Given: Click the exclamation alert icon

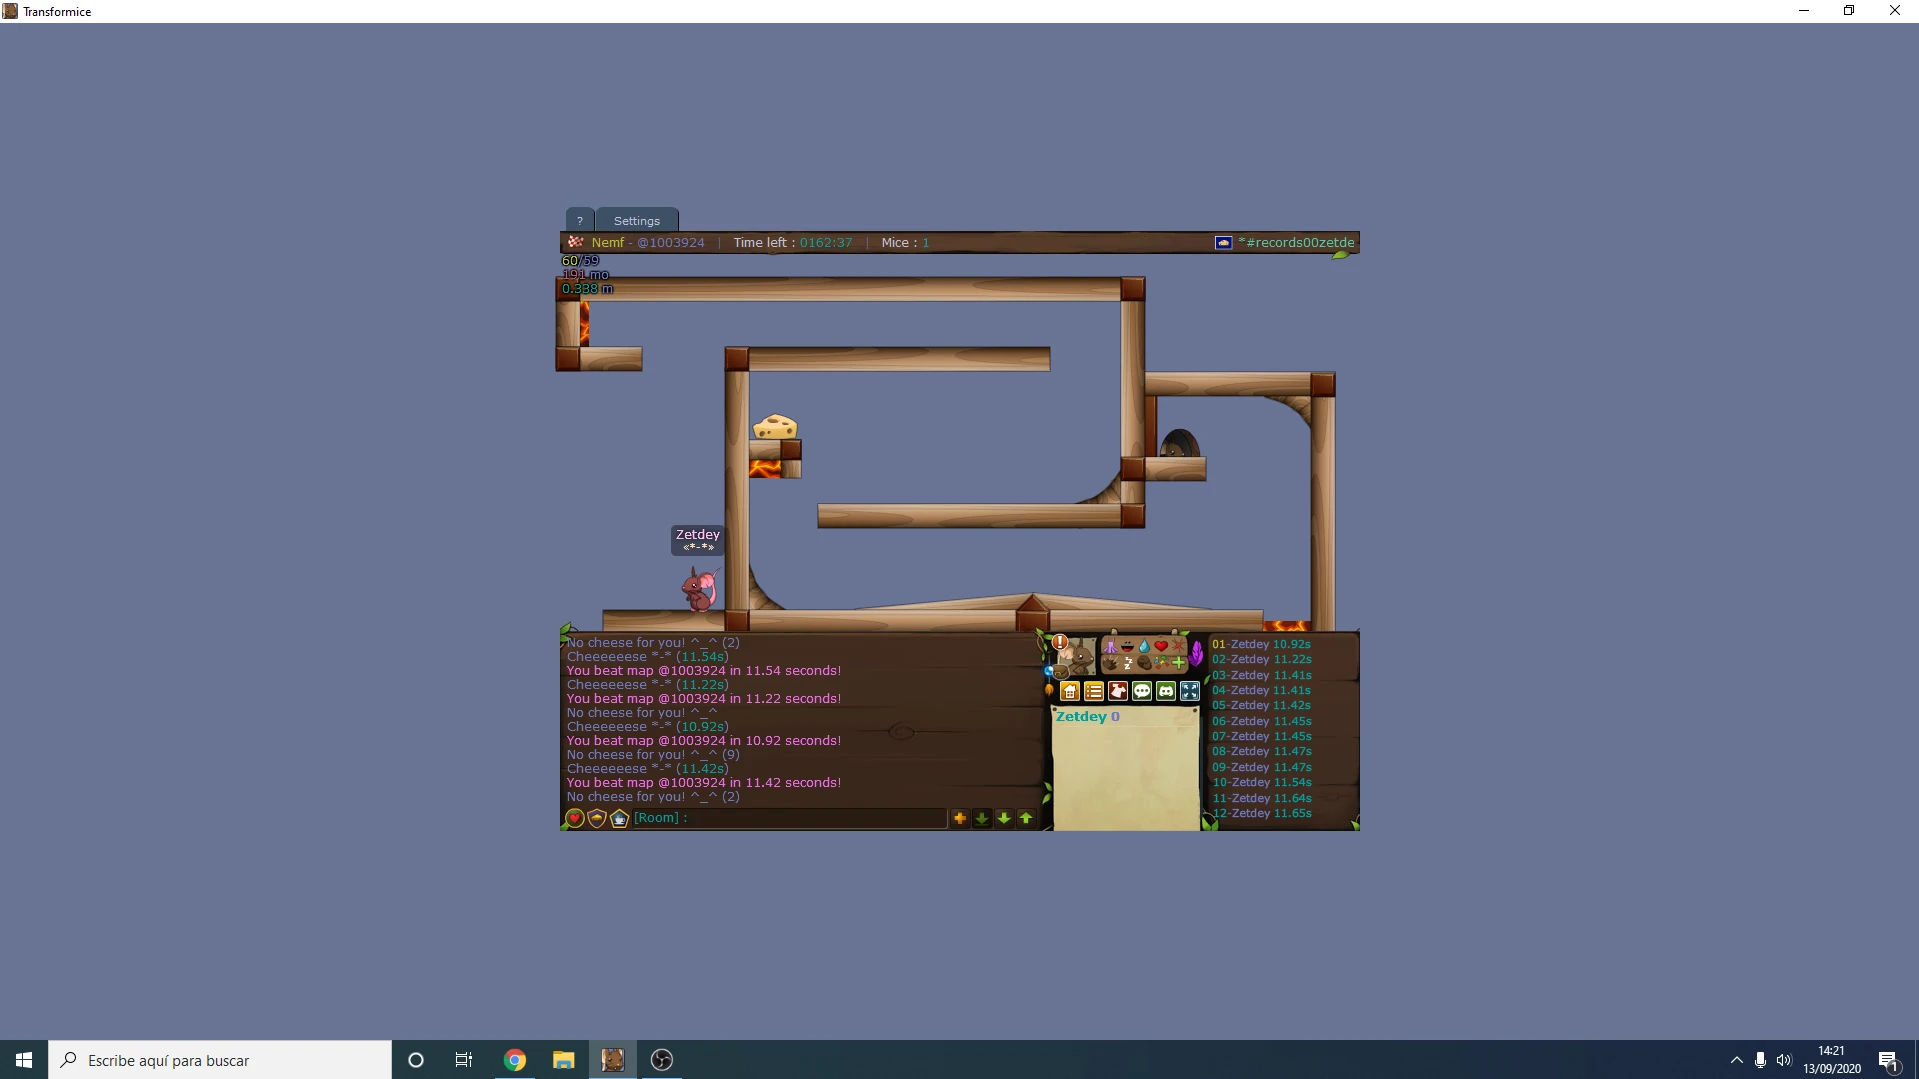Looking at the screenshot, I should [1060, 642].
